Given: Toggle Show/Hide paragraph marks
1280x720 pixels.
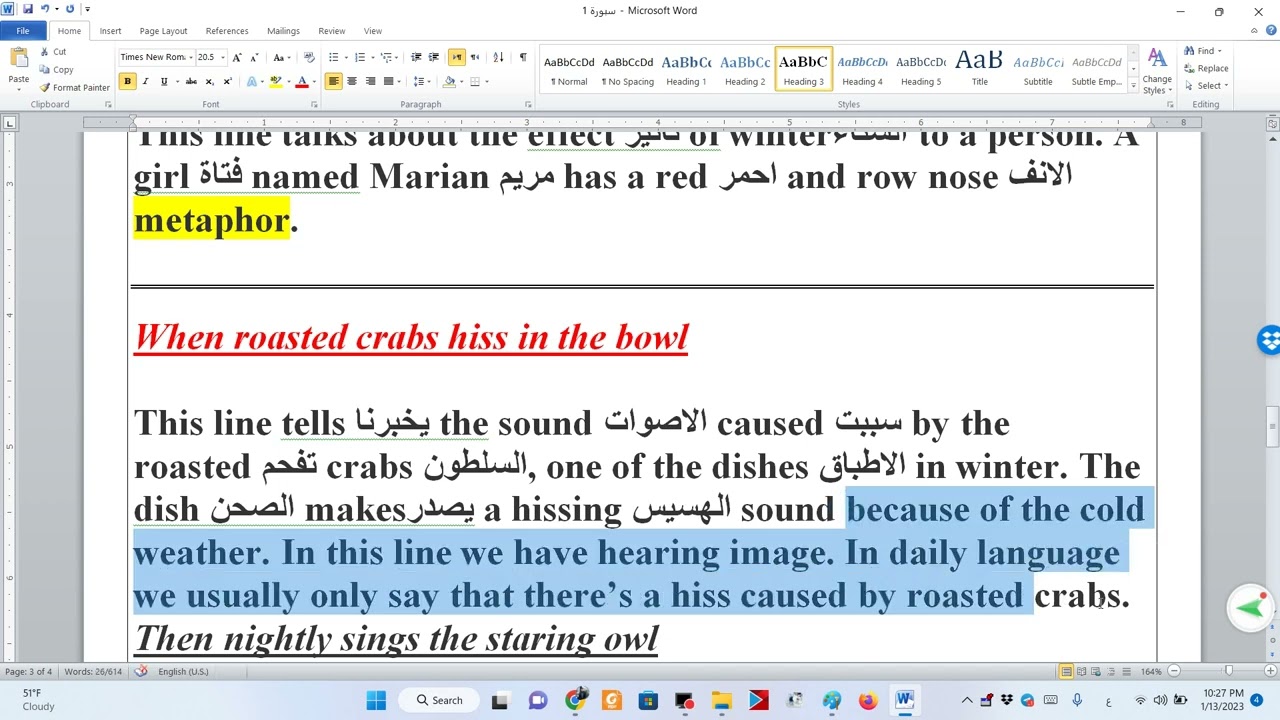Looking at the screenshot, I should [522, 57].
